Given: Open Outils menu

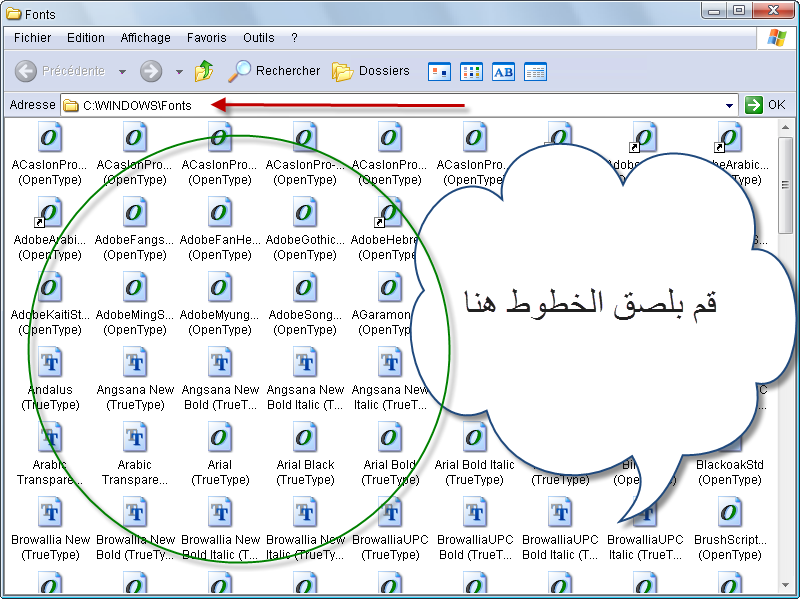Looking at the screenshot, I should point(259,38).
